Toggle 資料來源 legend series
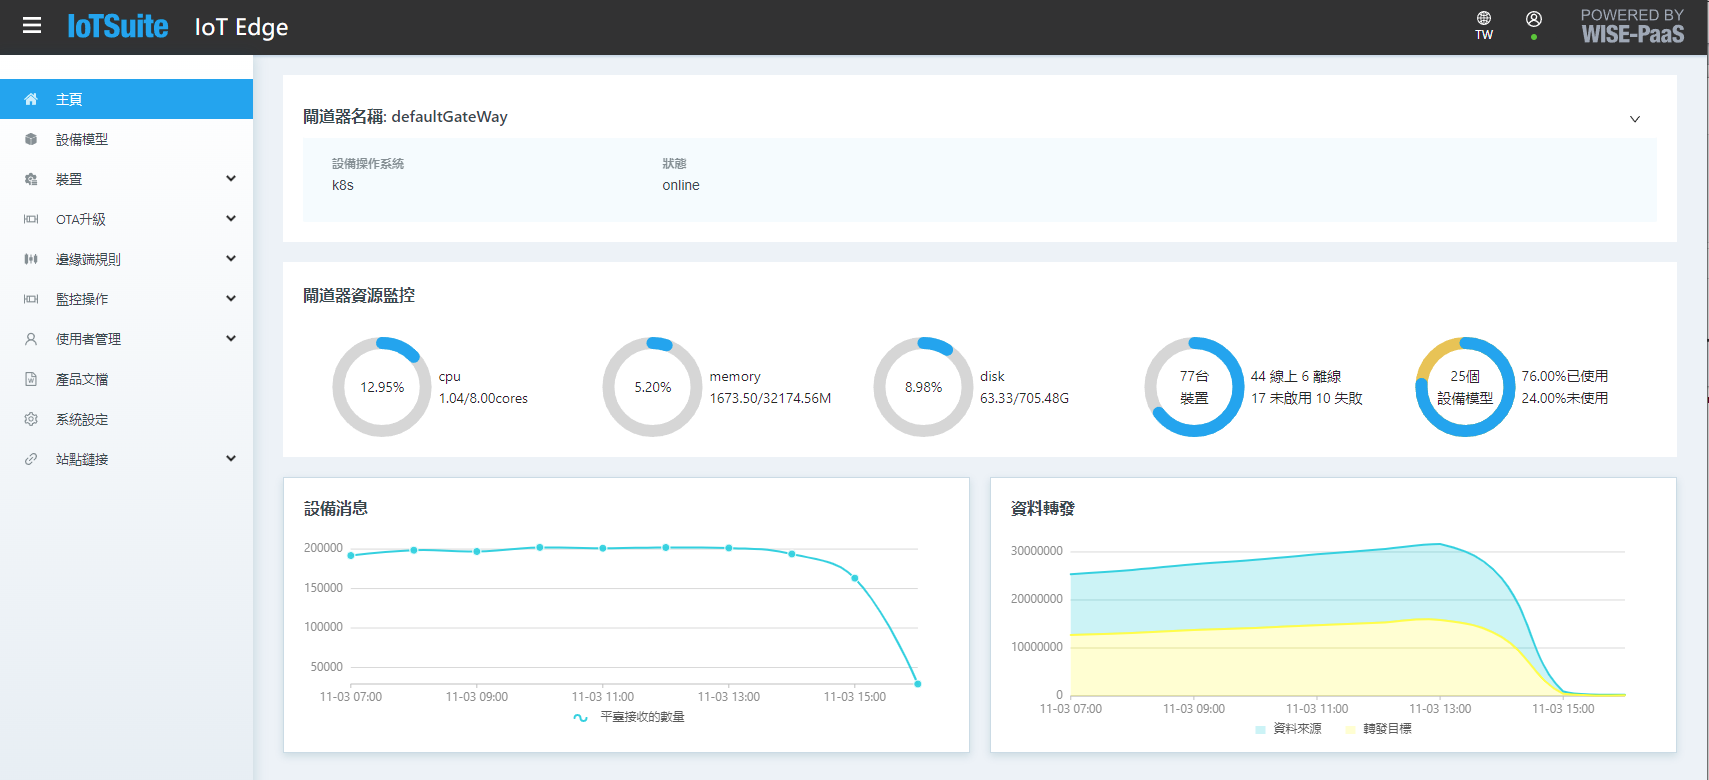 click(1288, 729)
